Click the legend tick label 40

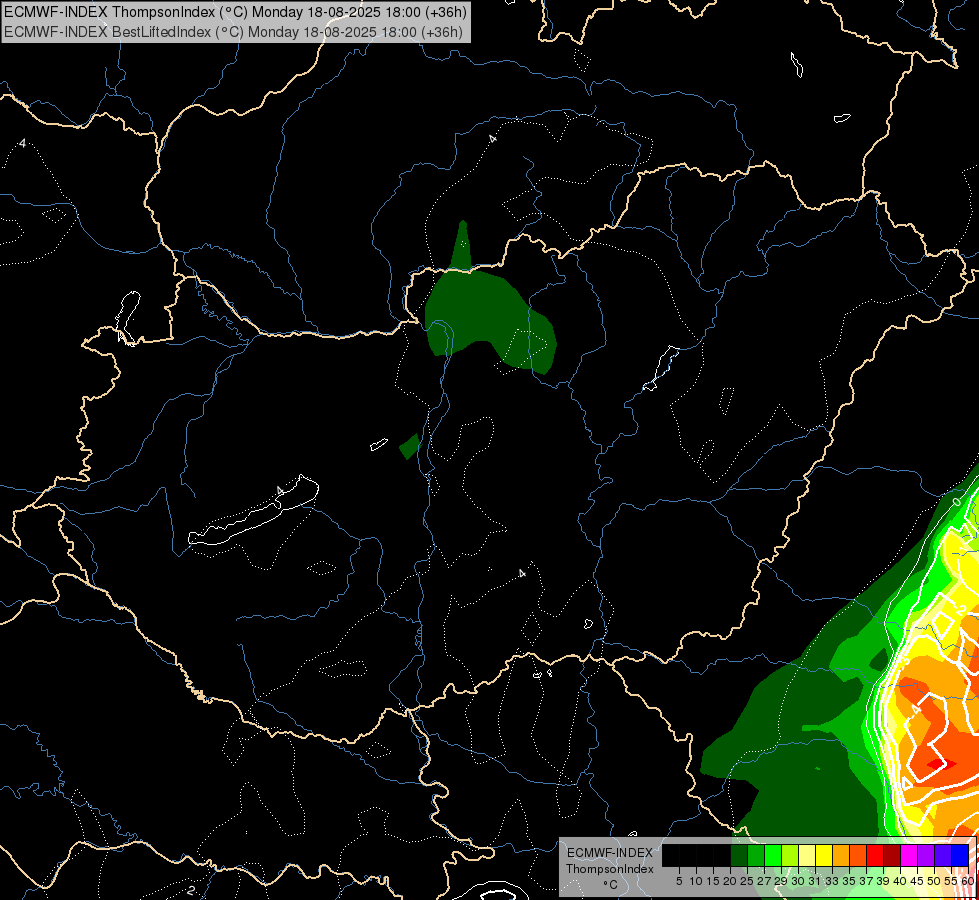900,881
